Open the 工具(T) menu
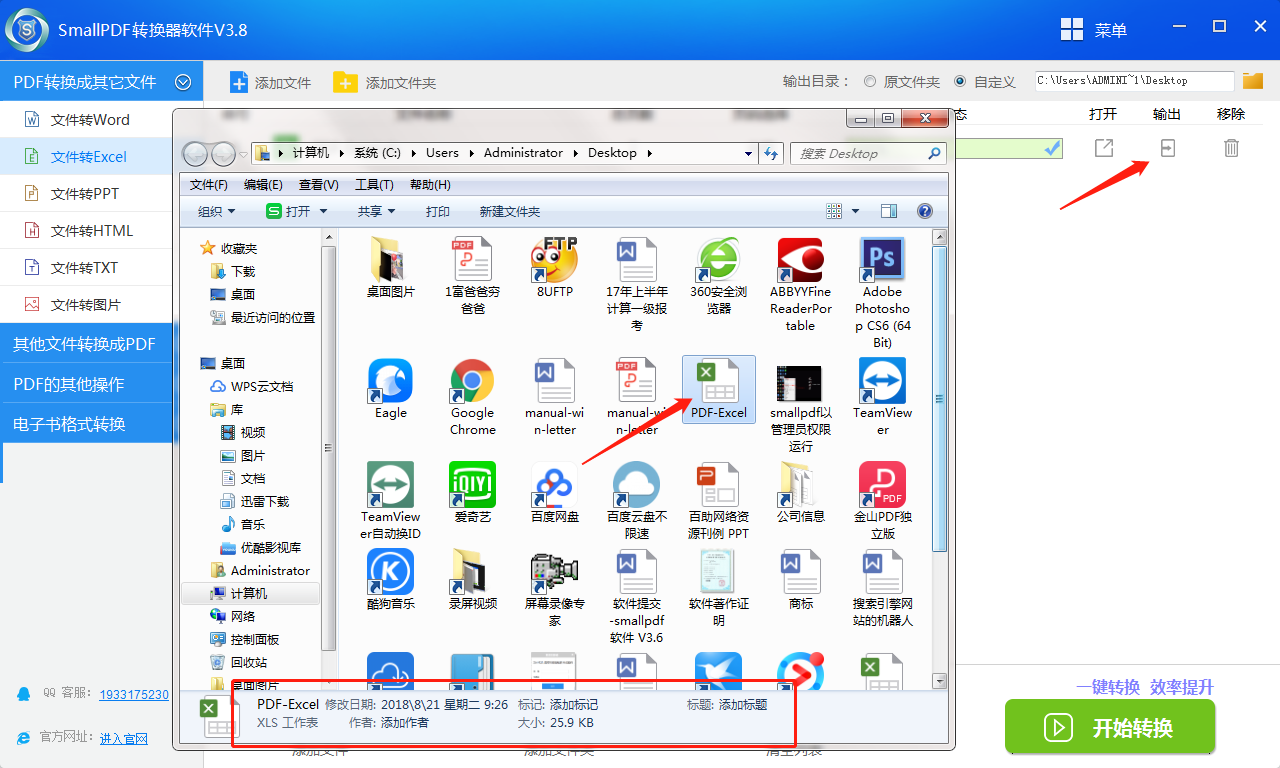Screen dimensions: 1280x768 coord(374,185)
